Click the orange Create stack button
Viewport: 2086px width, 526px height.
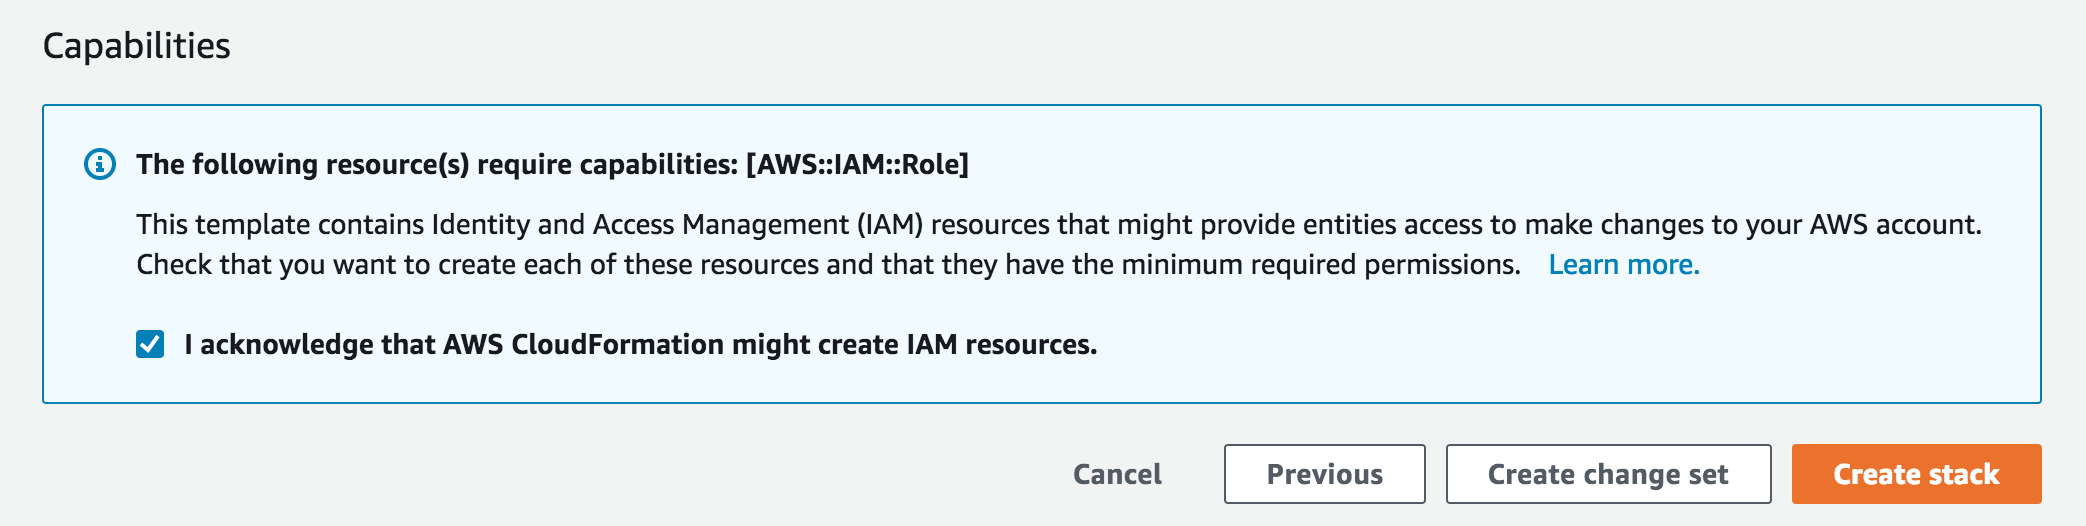pyautogui.click(x=1916, y=474)
